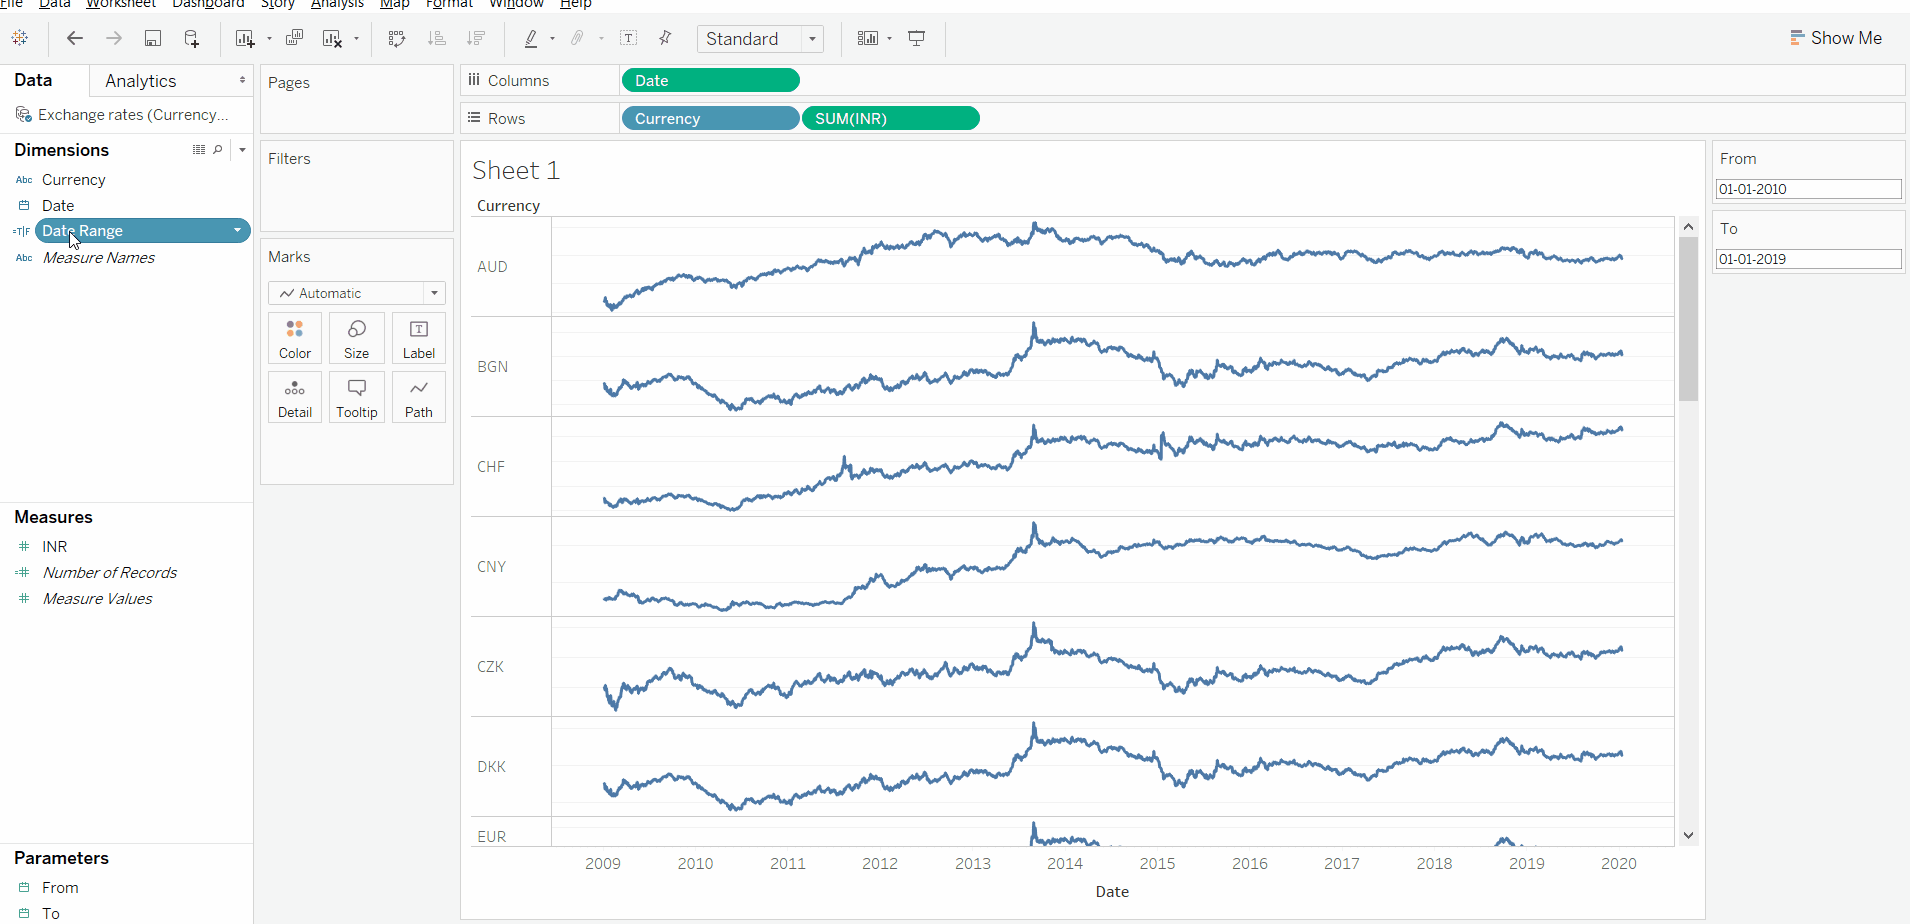Click the scroll down arrow of chart

pos(1688,835)
